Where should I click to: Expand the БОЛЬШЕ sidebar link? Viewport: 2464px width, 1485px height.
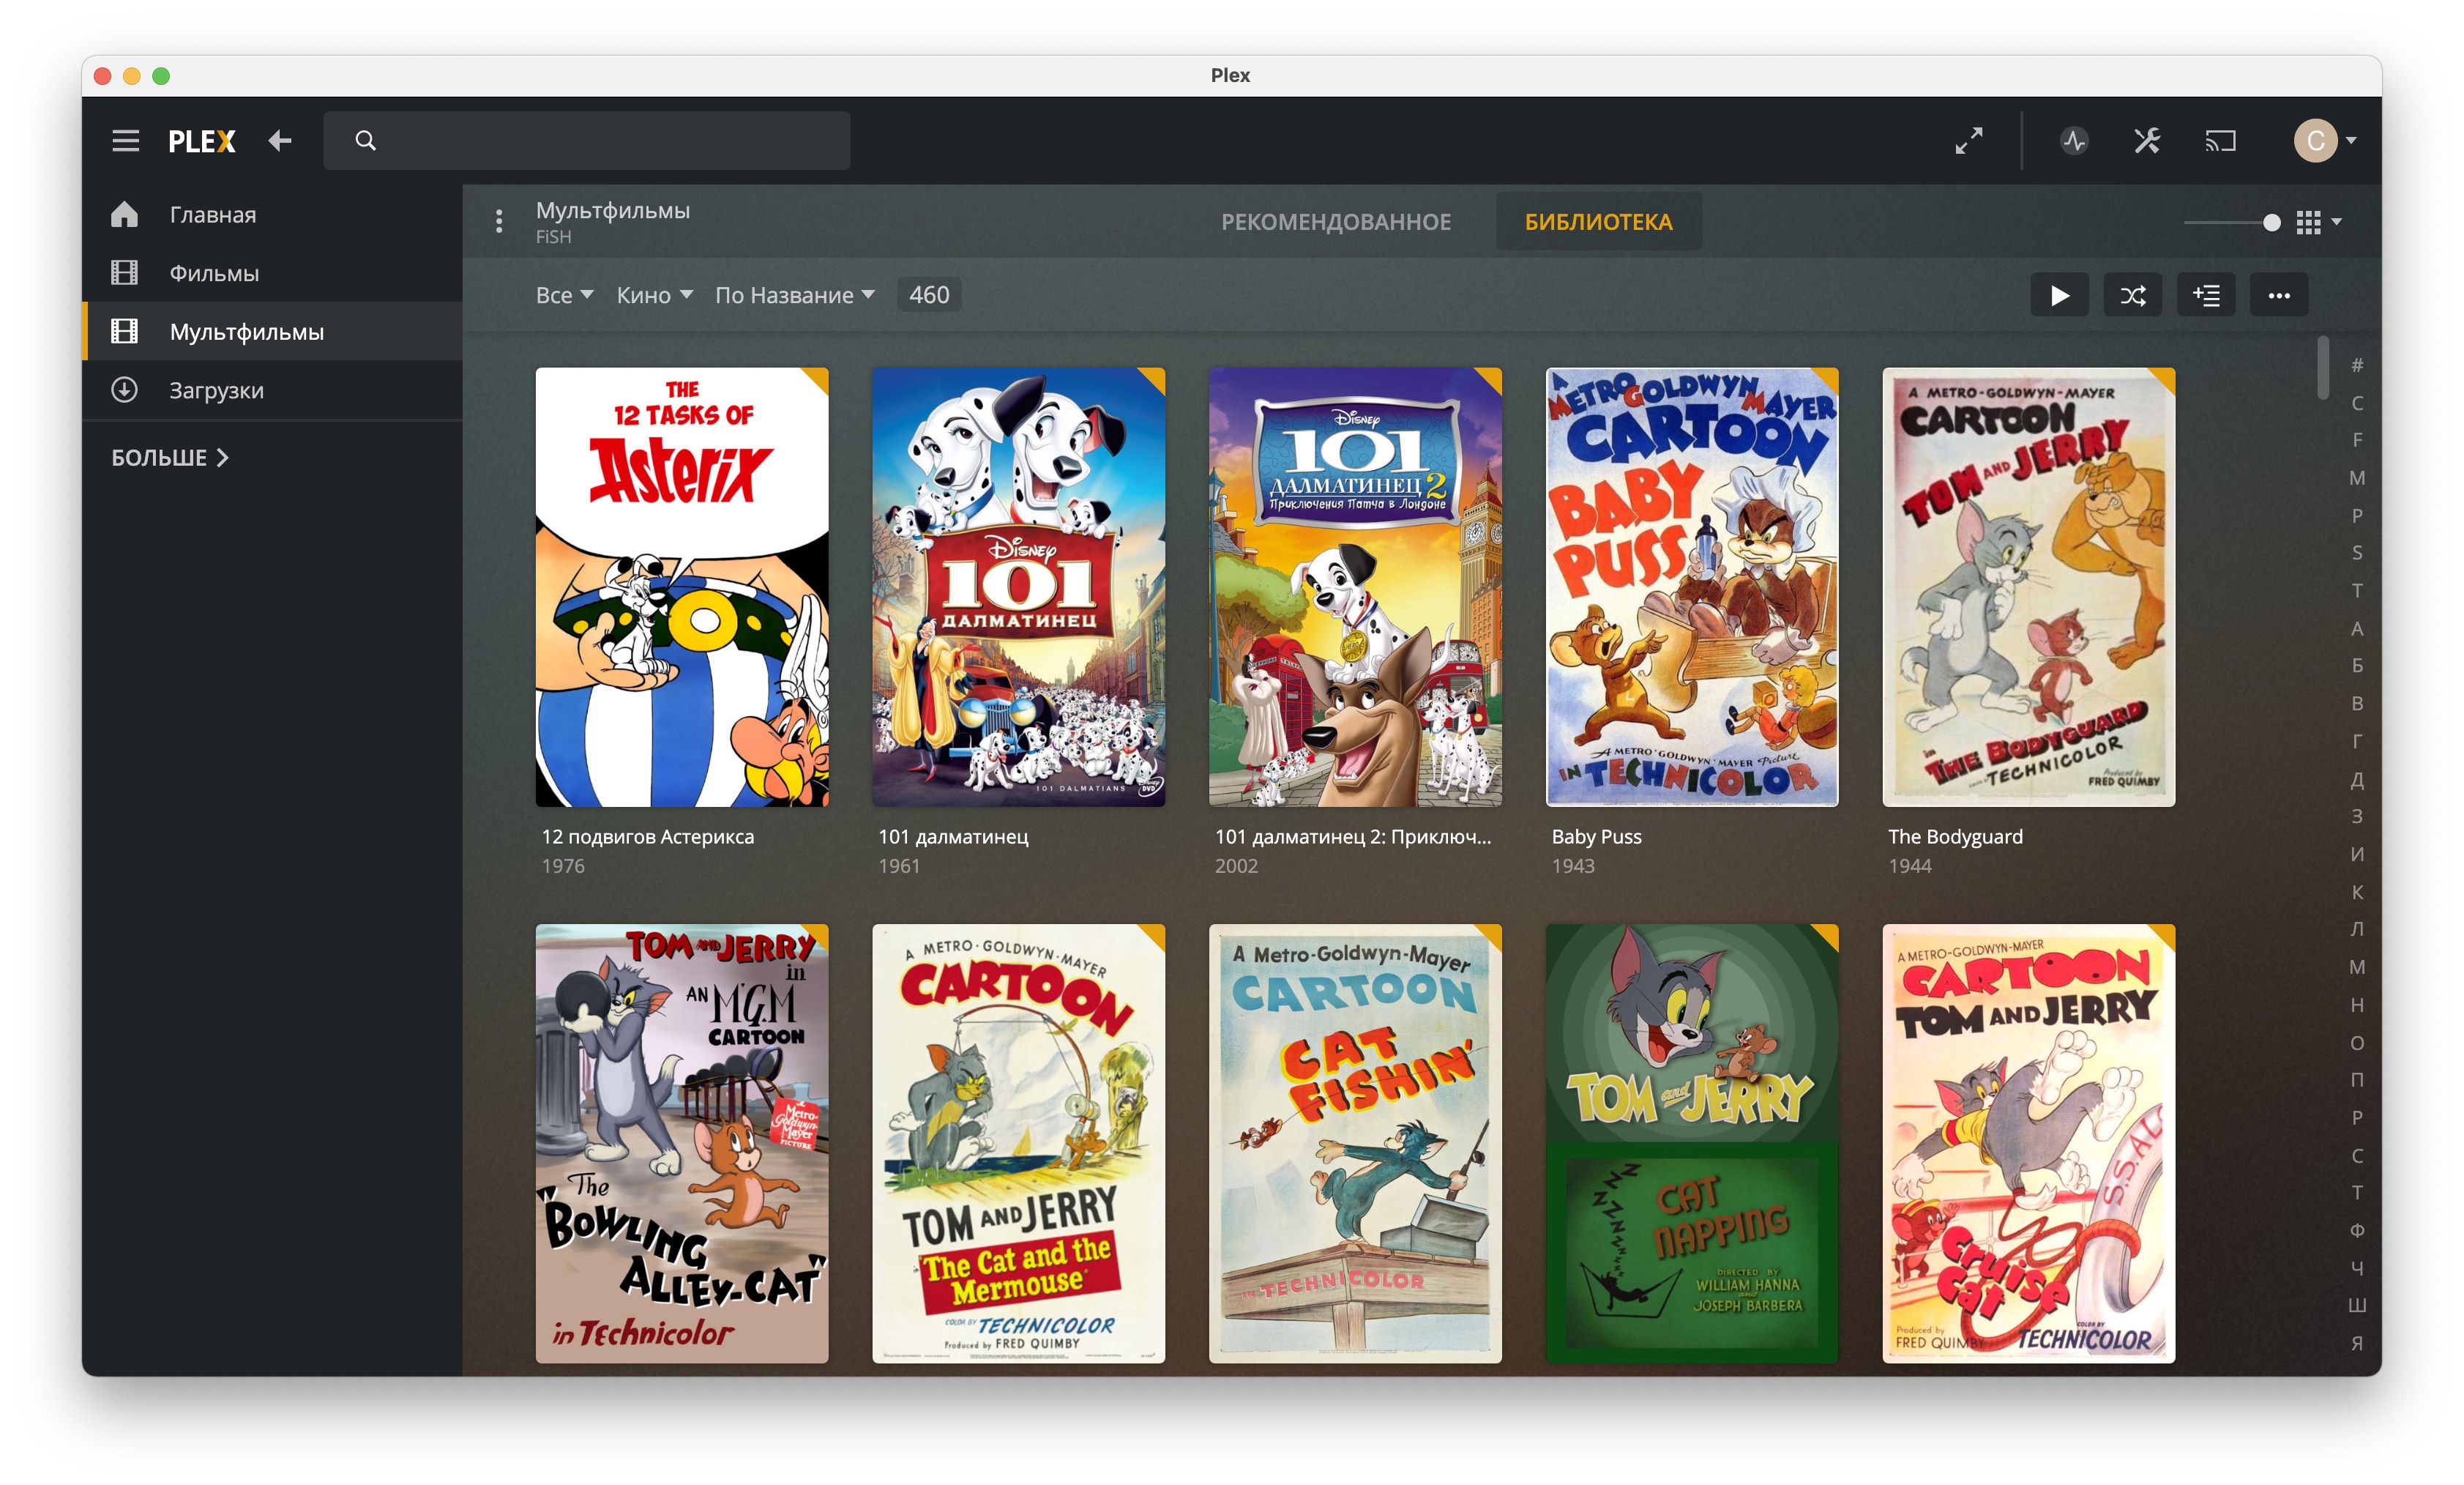click(x=170, y=458)
